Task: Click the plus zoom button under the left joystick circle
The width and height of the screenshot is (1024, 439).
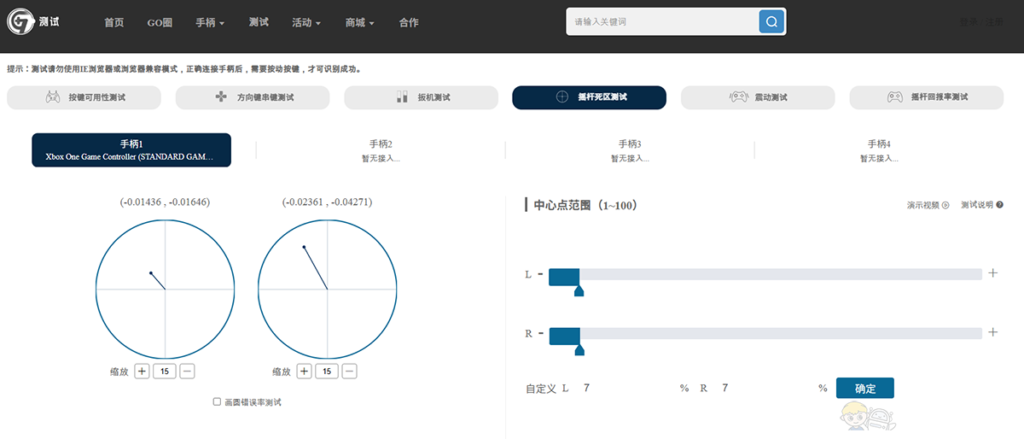Action: [x=141, y=371]
